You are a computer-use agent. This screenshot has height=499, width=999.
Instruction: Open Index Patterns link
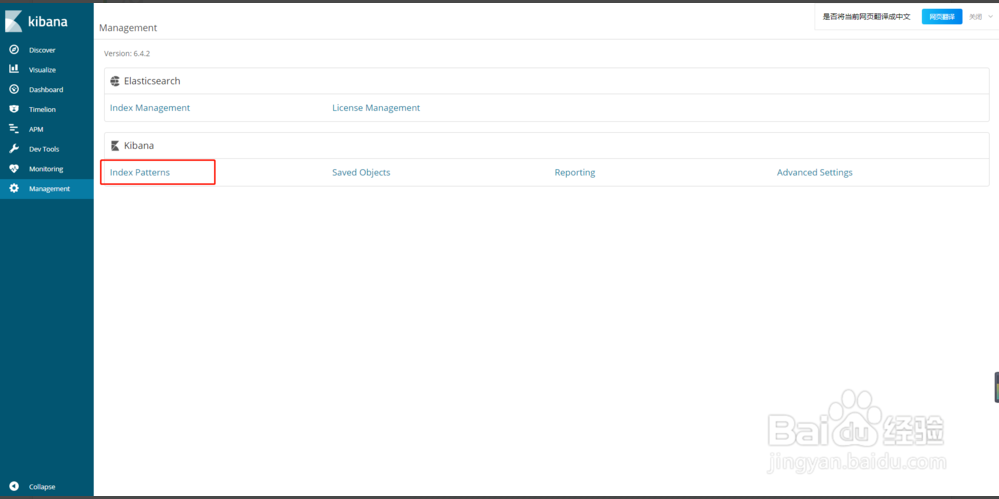tap(140, 172)
